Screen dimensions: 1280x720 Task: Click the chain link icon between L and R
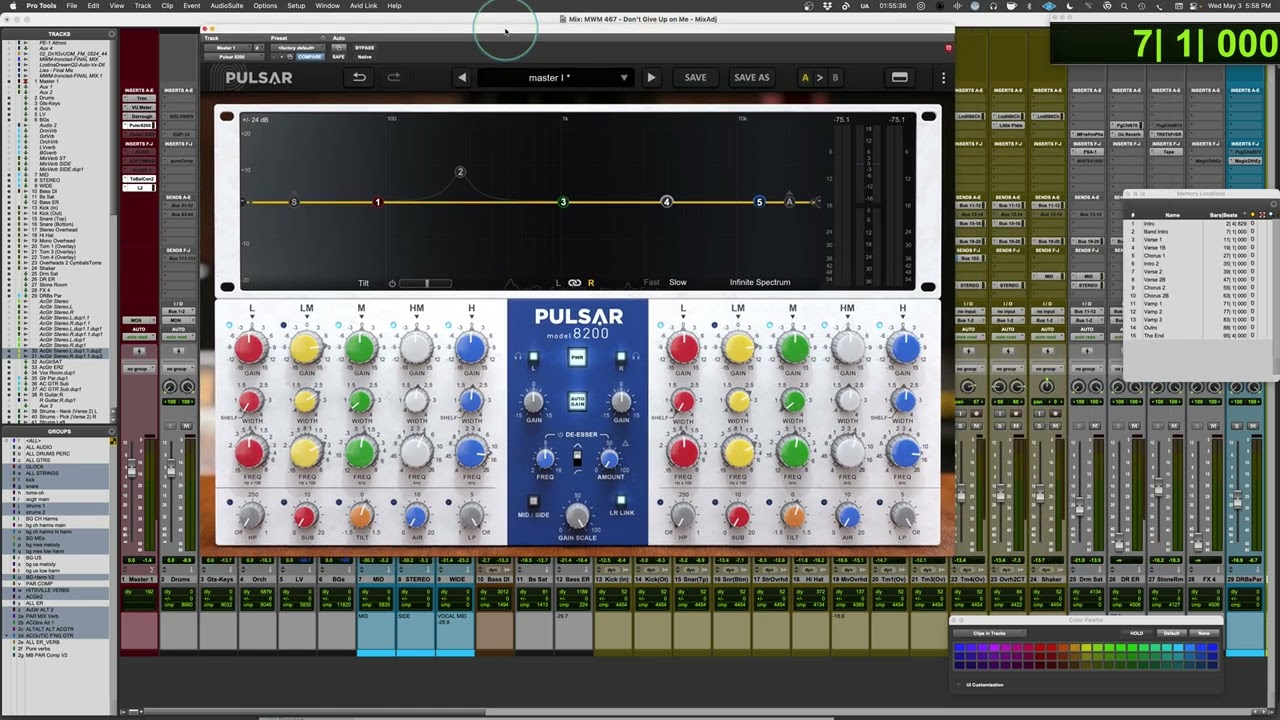574,283
